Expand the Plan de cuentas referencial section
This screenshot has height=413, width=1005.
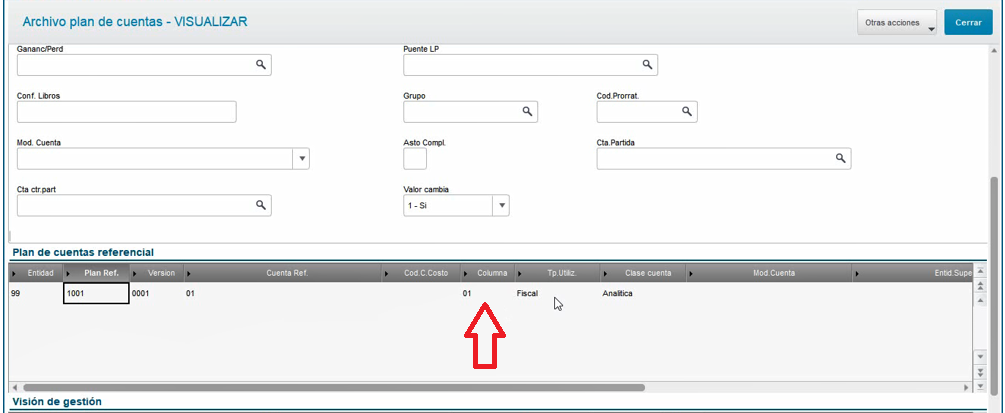(83, 252)
